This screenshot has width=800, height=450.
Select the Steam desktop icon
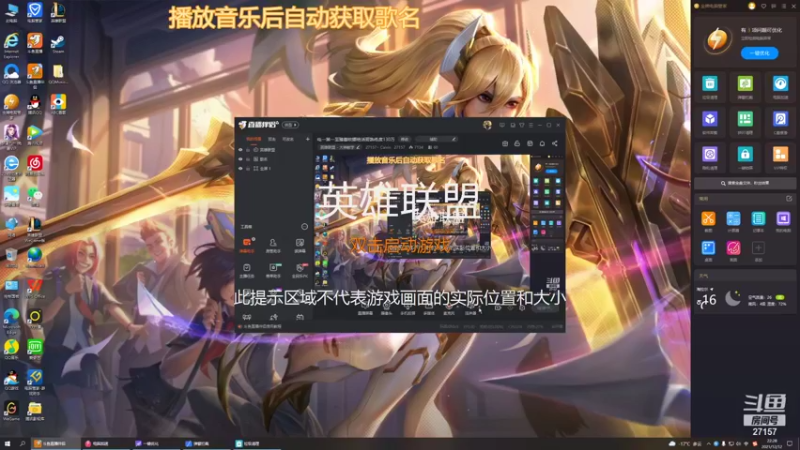(58, 44)
